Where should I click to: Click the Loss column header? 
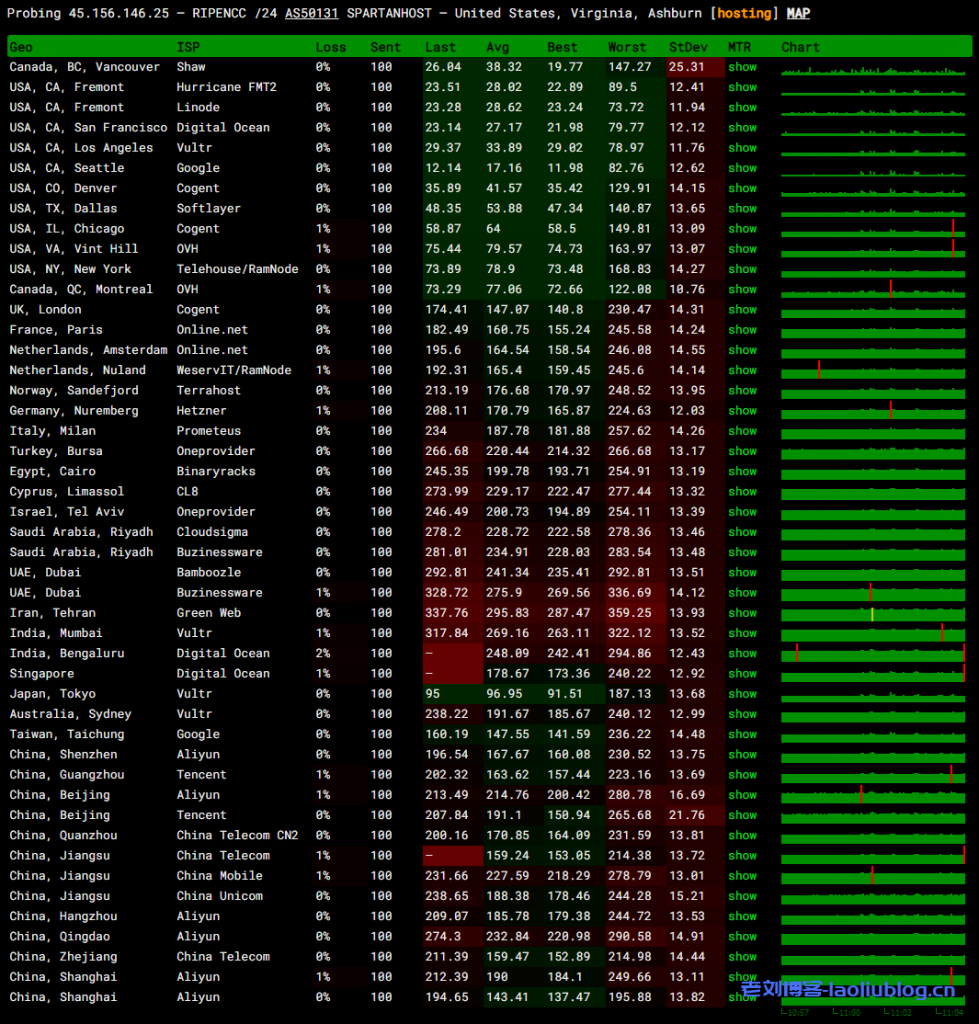point(331,47)
